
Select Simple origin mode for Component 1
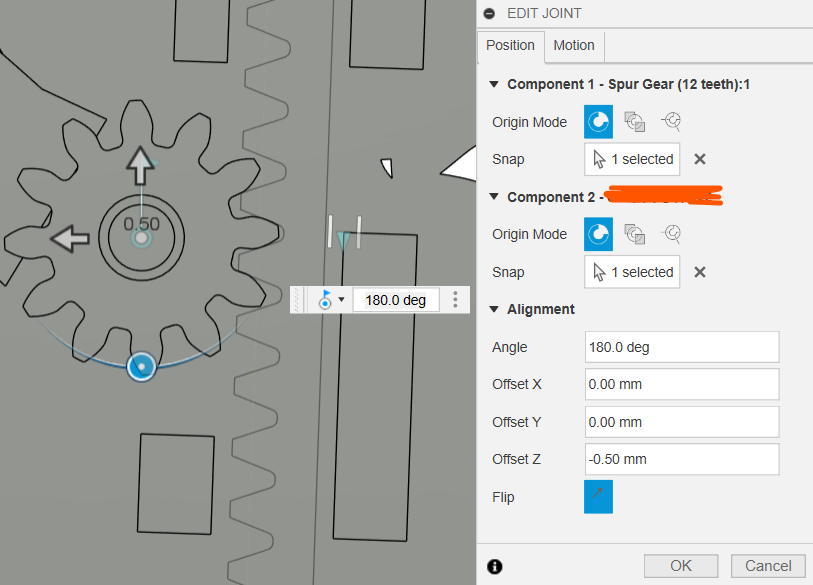[597, 121]
